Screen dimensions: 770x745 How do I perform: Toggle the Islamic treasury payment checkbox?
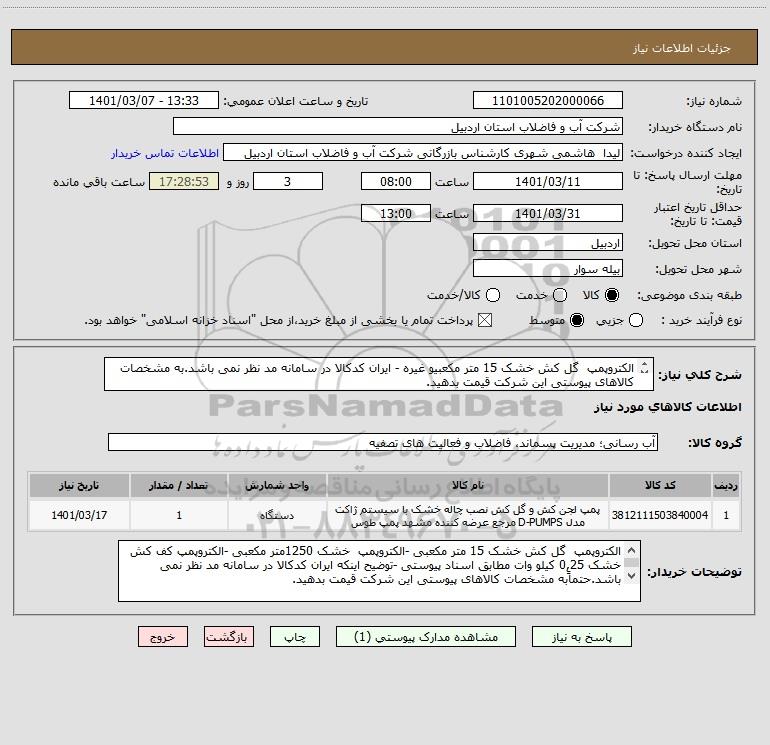[485, 320]
